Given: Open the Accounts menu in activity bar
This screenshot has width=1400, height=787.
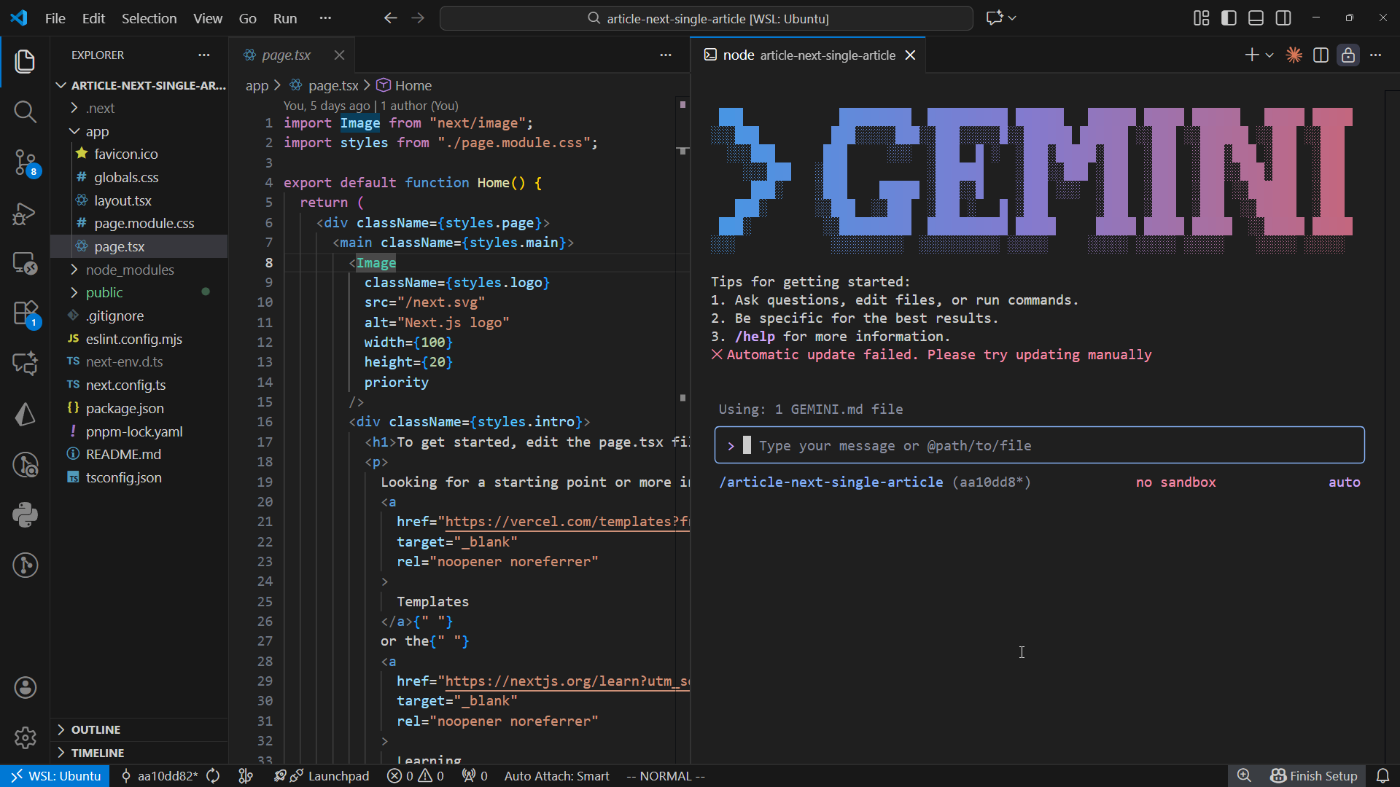Looking at the screenshot, I should coord(25,688).
